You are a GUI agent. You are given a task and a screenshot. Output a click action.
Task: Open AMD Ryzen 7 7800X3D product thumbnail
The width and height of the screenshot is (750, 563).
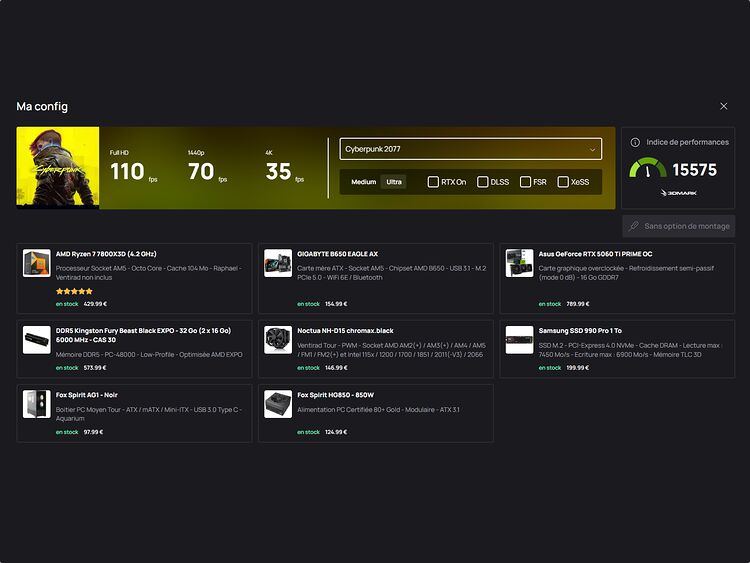click(36, 263)
